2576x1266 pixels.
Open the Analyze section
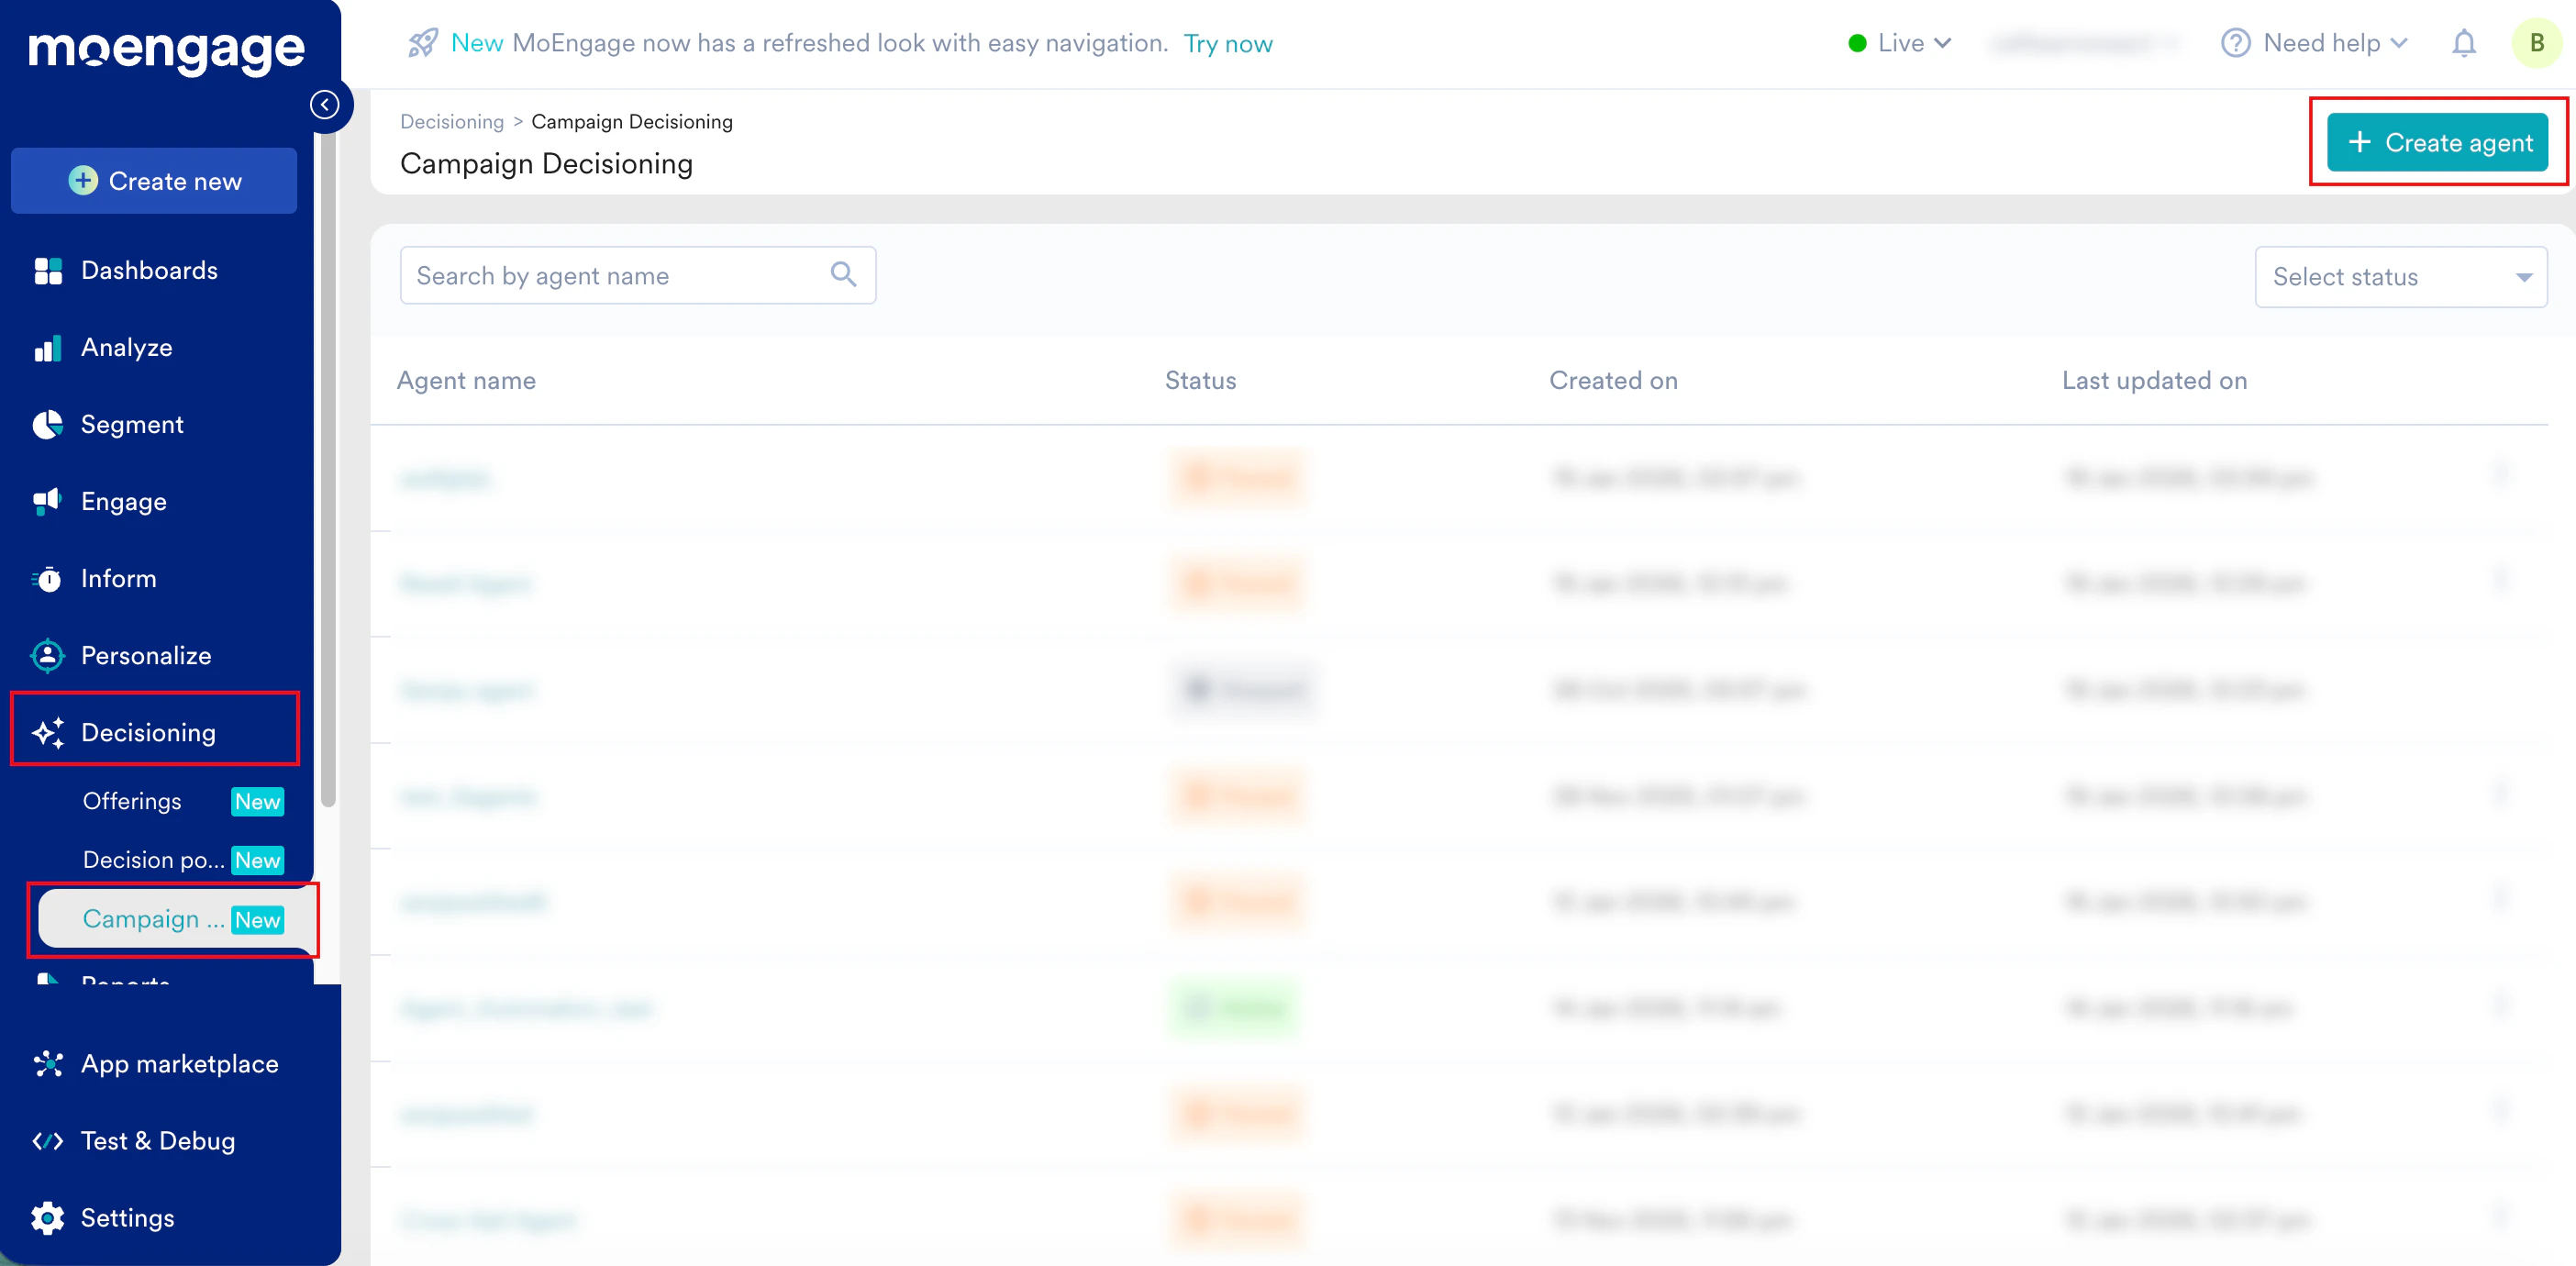pyautogui.click(x=126, y=347)
